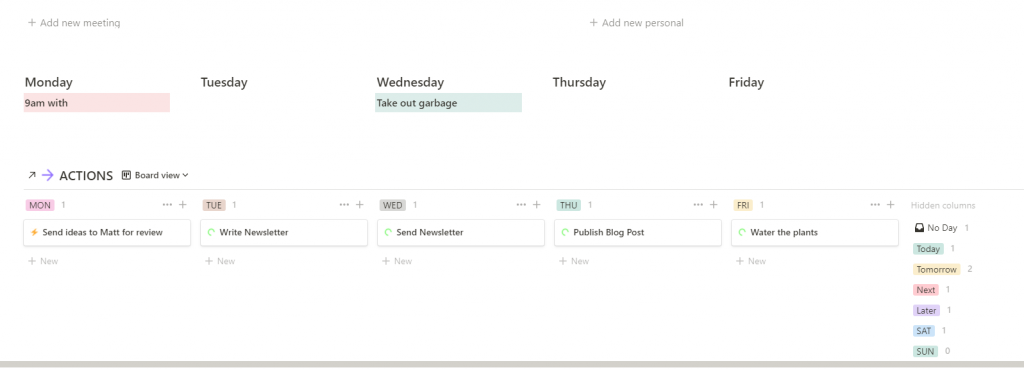Select the green Take out garbage block
Viewport: 1024px width, 370px height.
pyautogui.click(x=448, y=102)
